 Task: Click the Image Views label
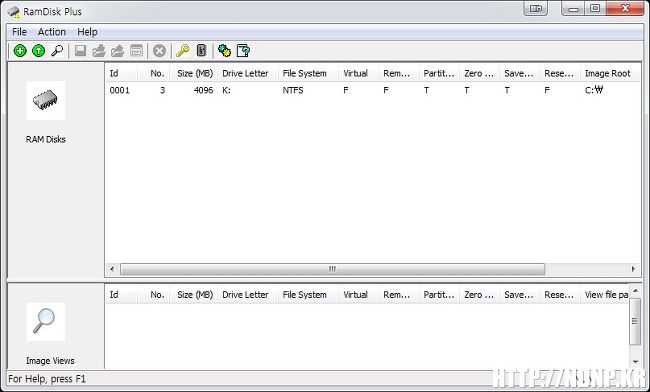click(x=50, y=361)
